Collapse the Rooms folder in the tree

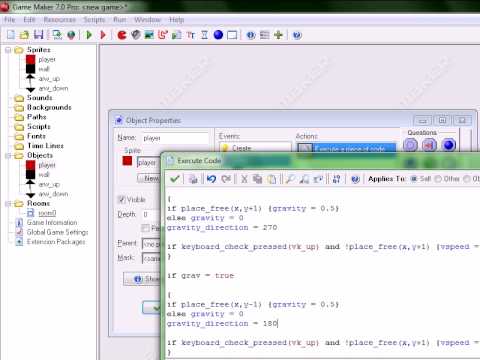(x=8, y=204)
